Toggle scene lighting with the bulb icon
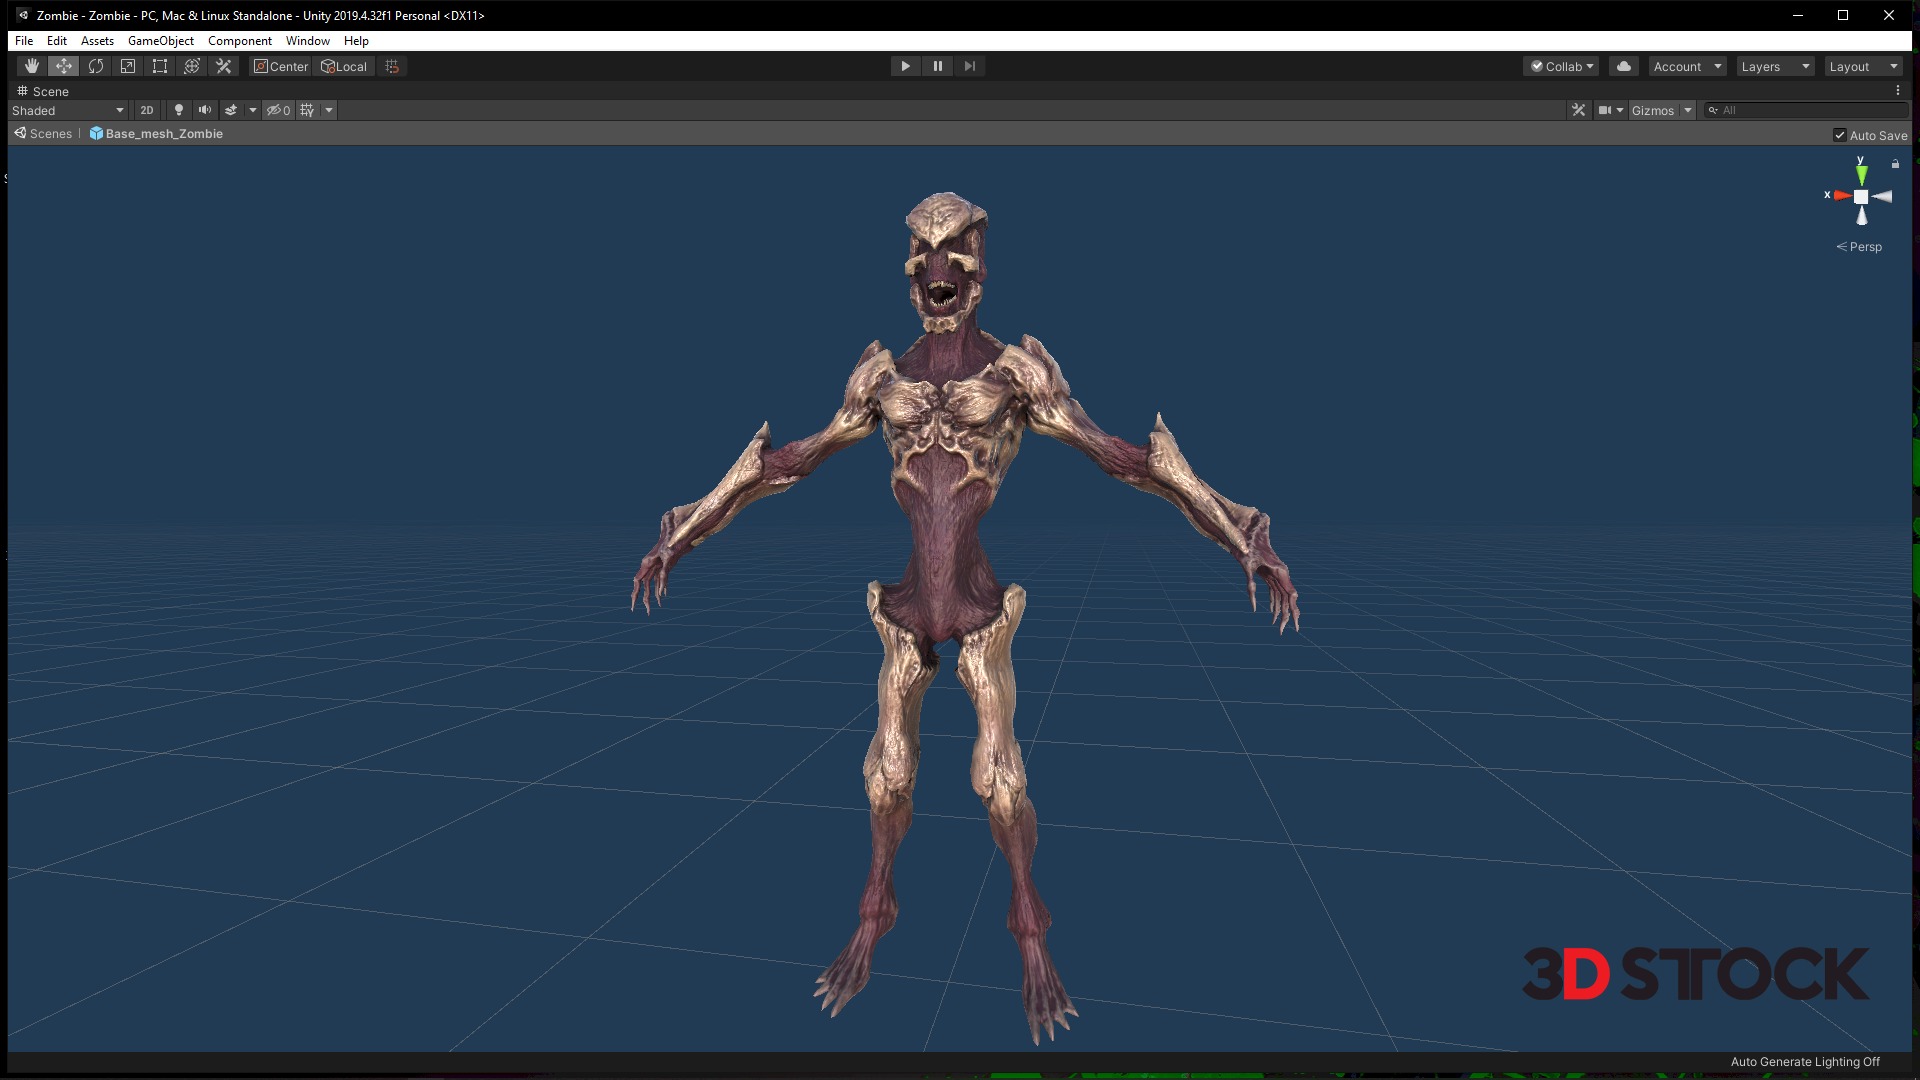This screenshot has height=1080, width=1920. [179, 110]
